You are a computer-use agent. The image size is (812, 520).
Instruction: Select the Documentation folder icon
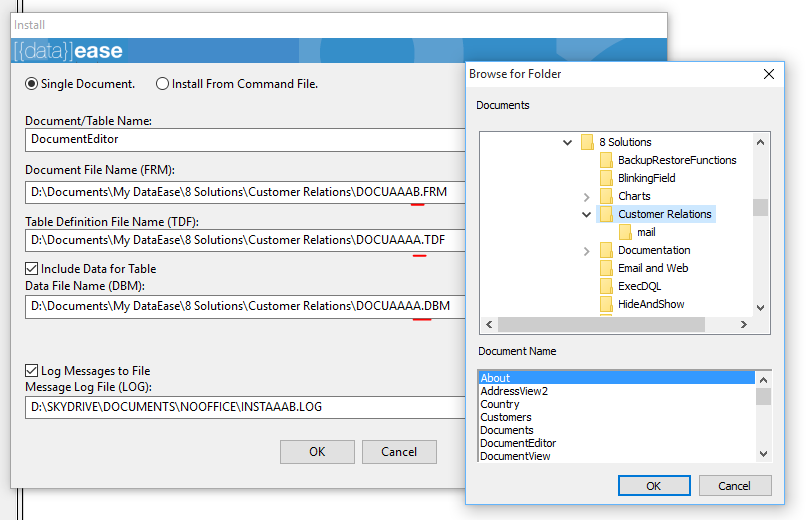(606, 250)
